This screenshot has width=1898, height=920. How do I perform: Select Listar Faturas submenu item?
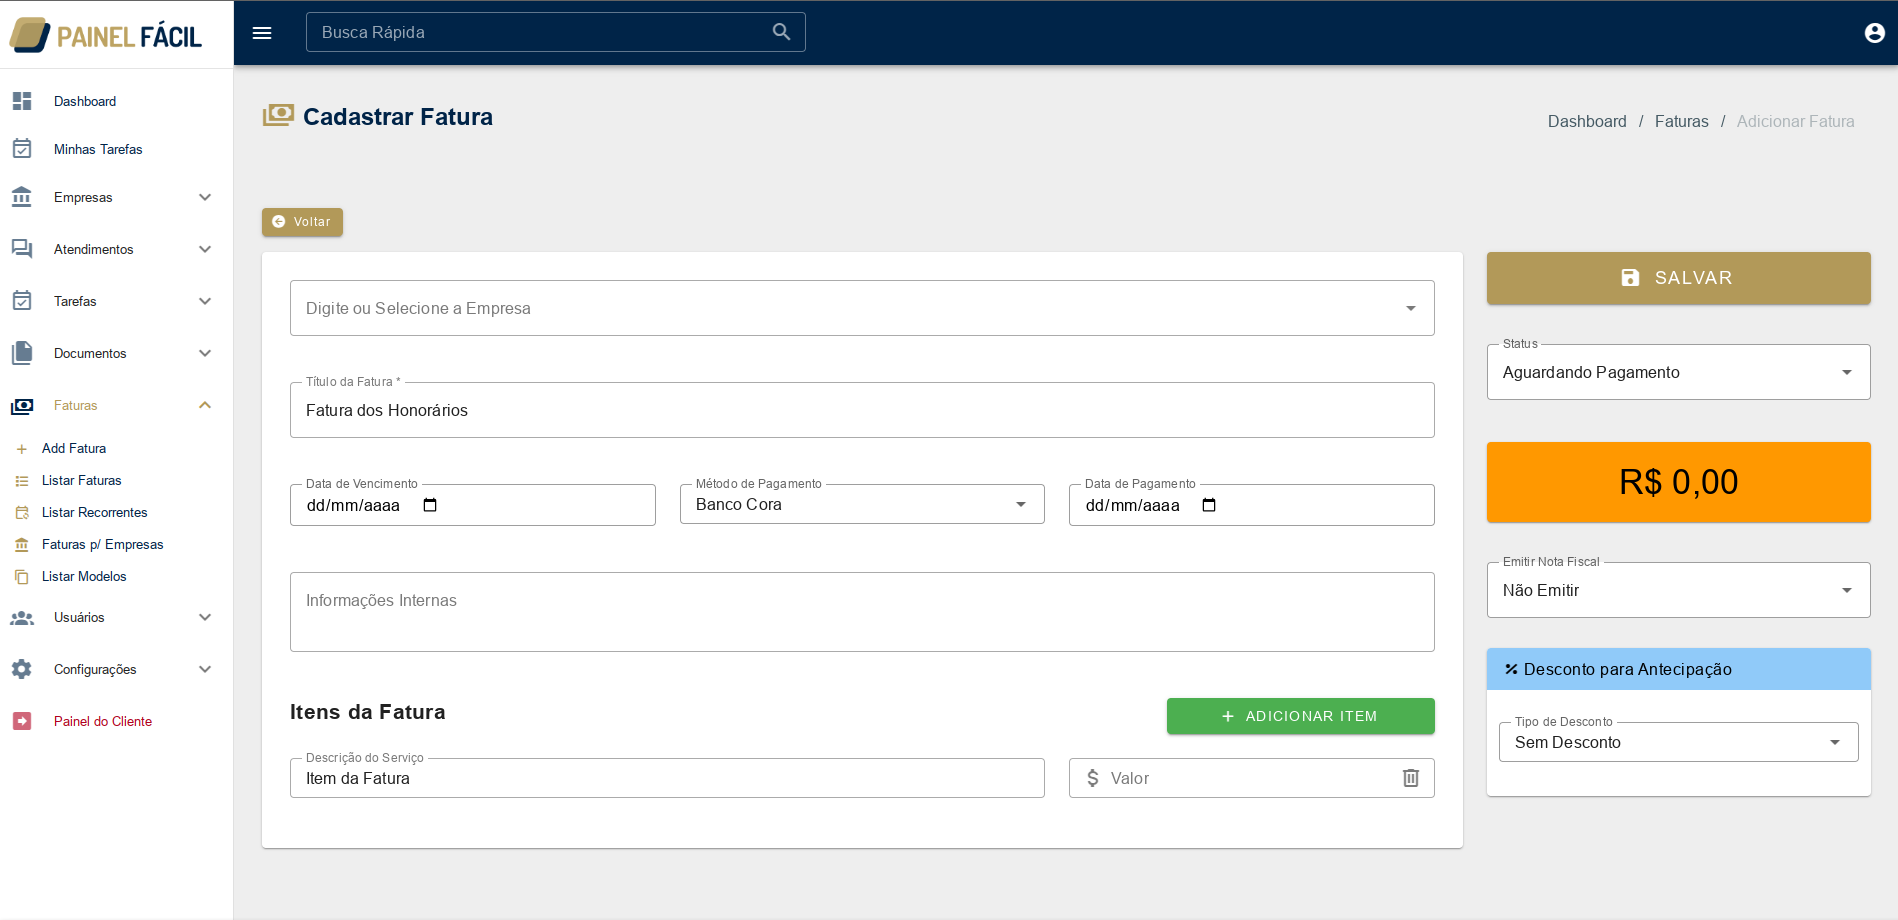82,481
